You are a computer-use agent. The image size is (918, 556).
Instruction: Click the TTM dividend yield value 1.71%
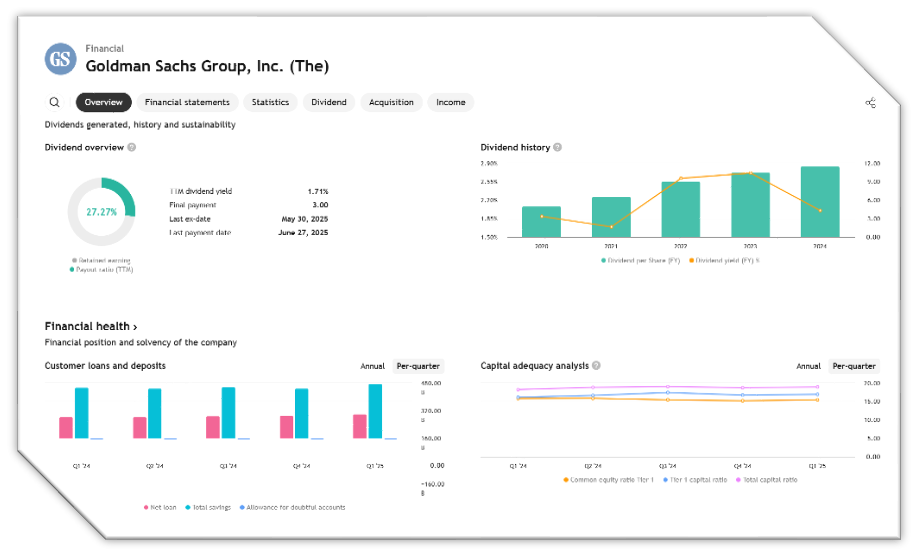(318, 191)
